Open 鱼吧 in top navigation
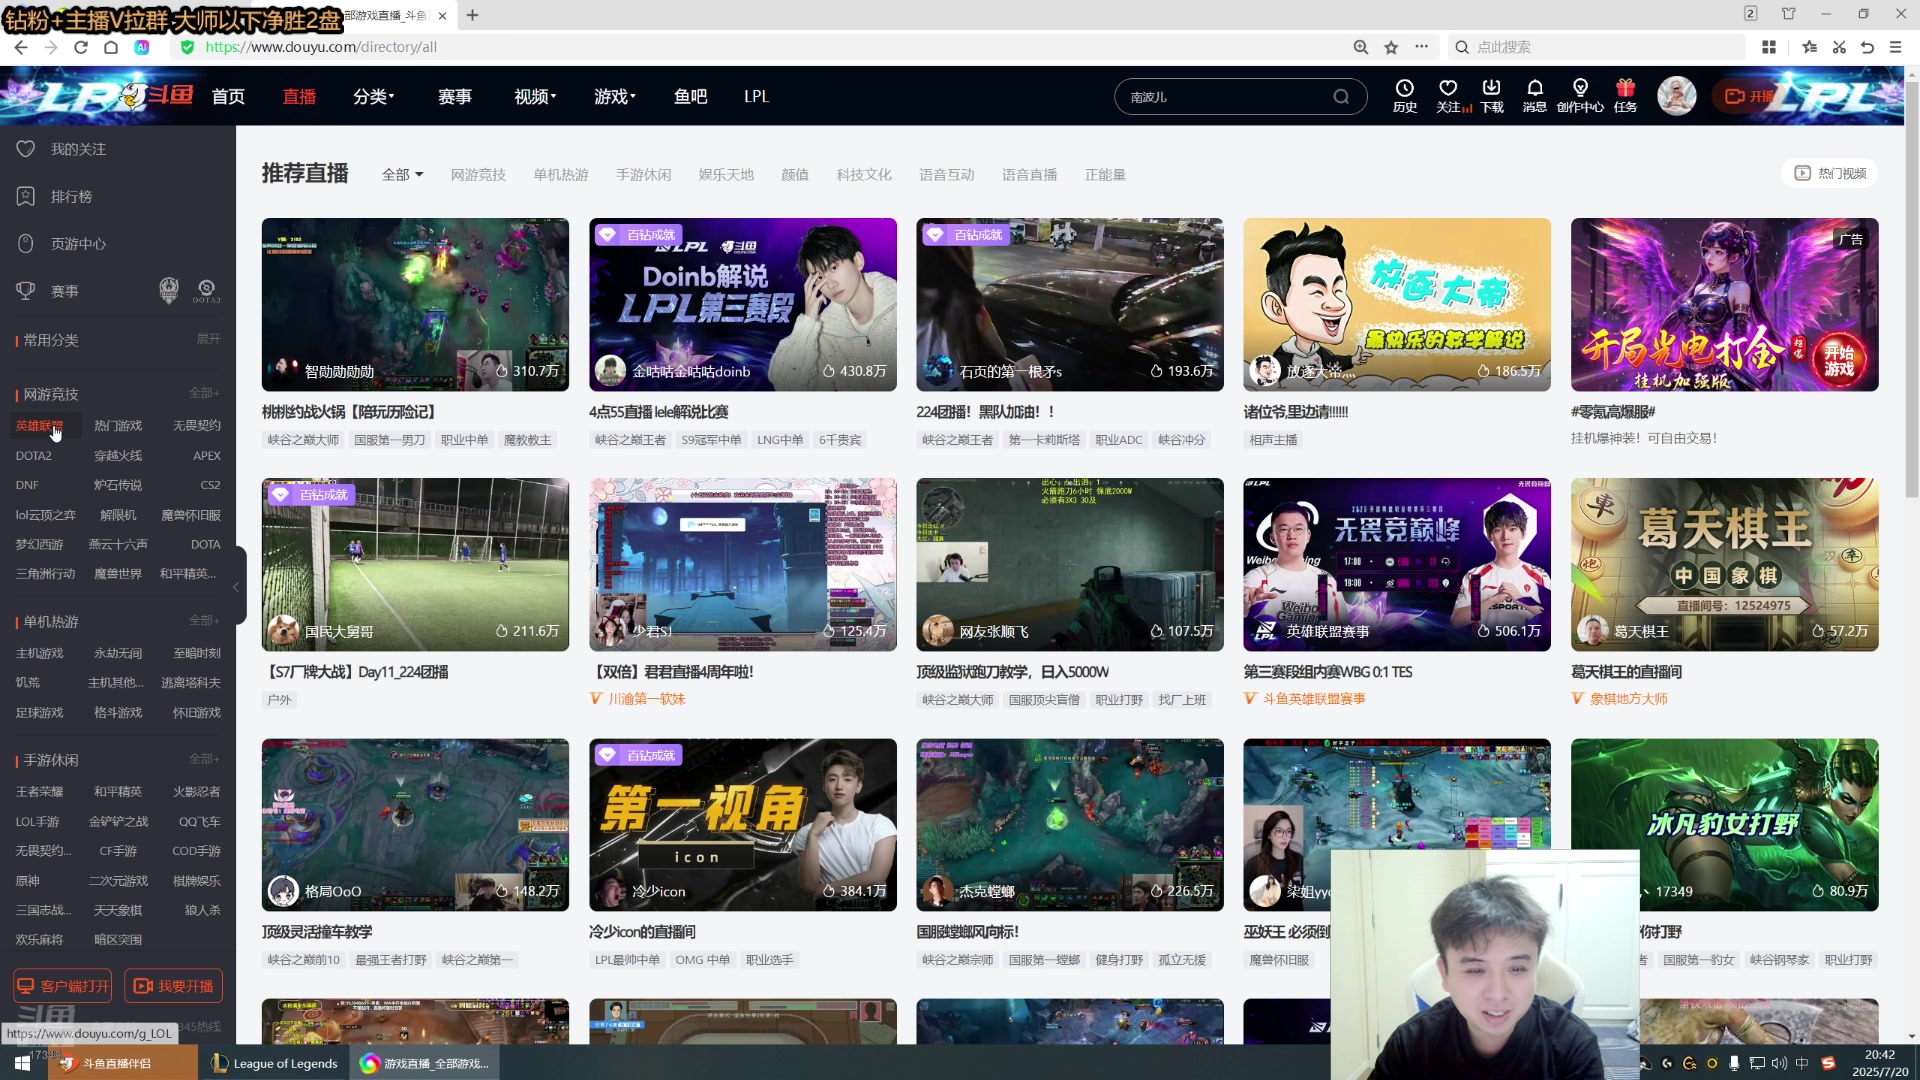The image size is (1920, 1080). pyautogui.click(x=690, y=97)
